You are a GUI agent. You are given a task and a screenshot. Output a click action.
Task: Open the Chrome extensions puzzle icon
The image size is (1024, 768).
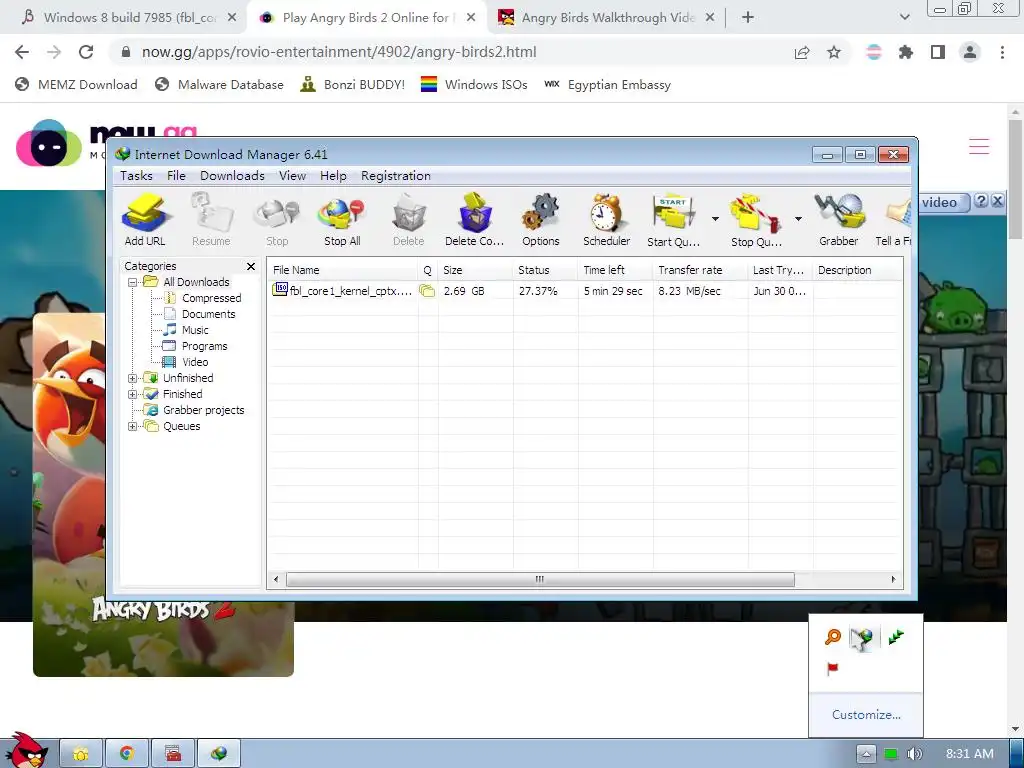[x=906, y=52]
